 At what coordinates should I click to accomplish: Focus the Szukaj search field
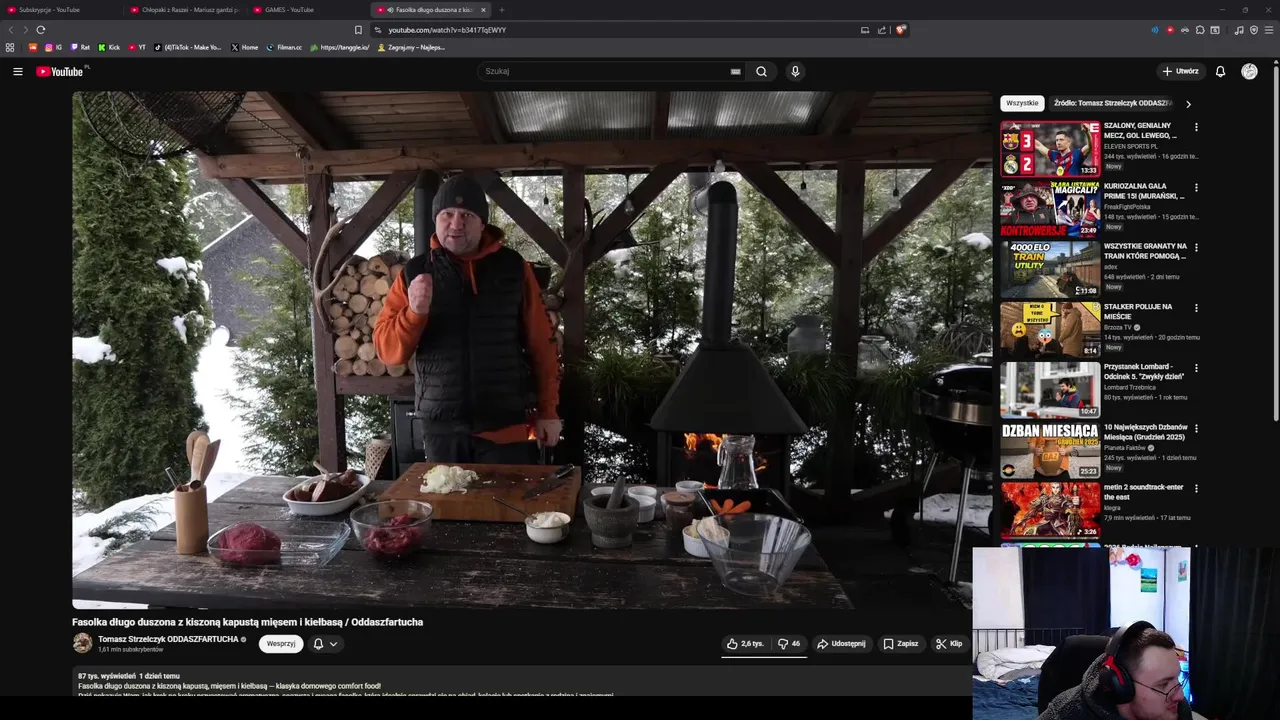pyautogui.click(x=605, y=71)
